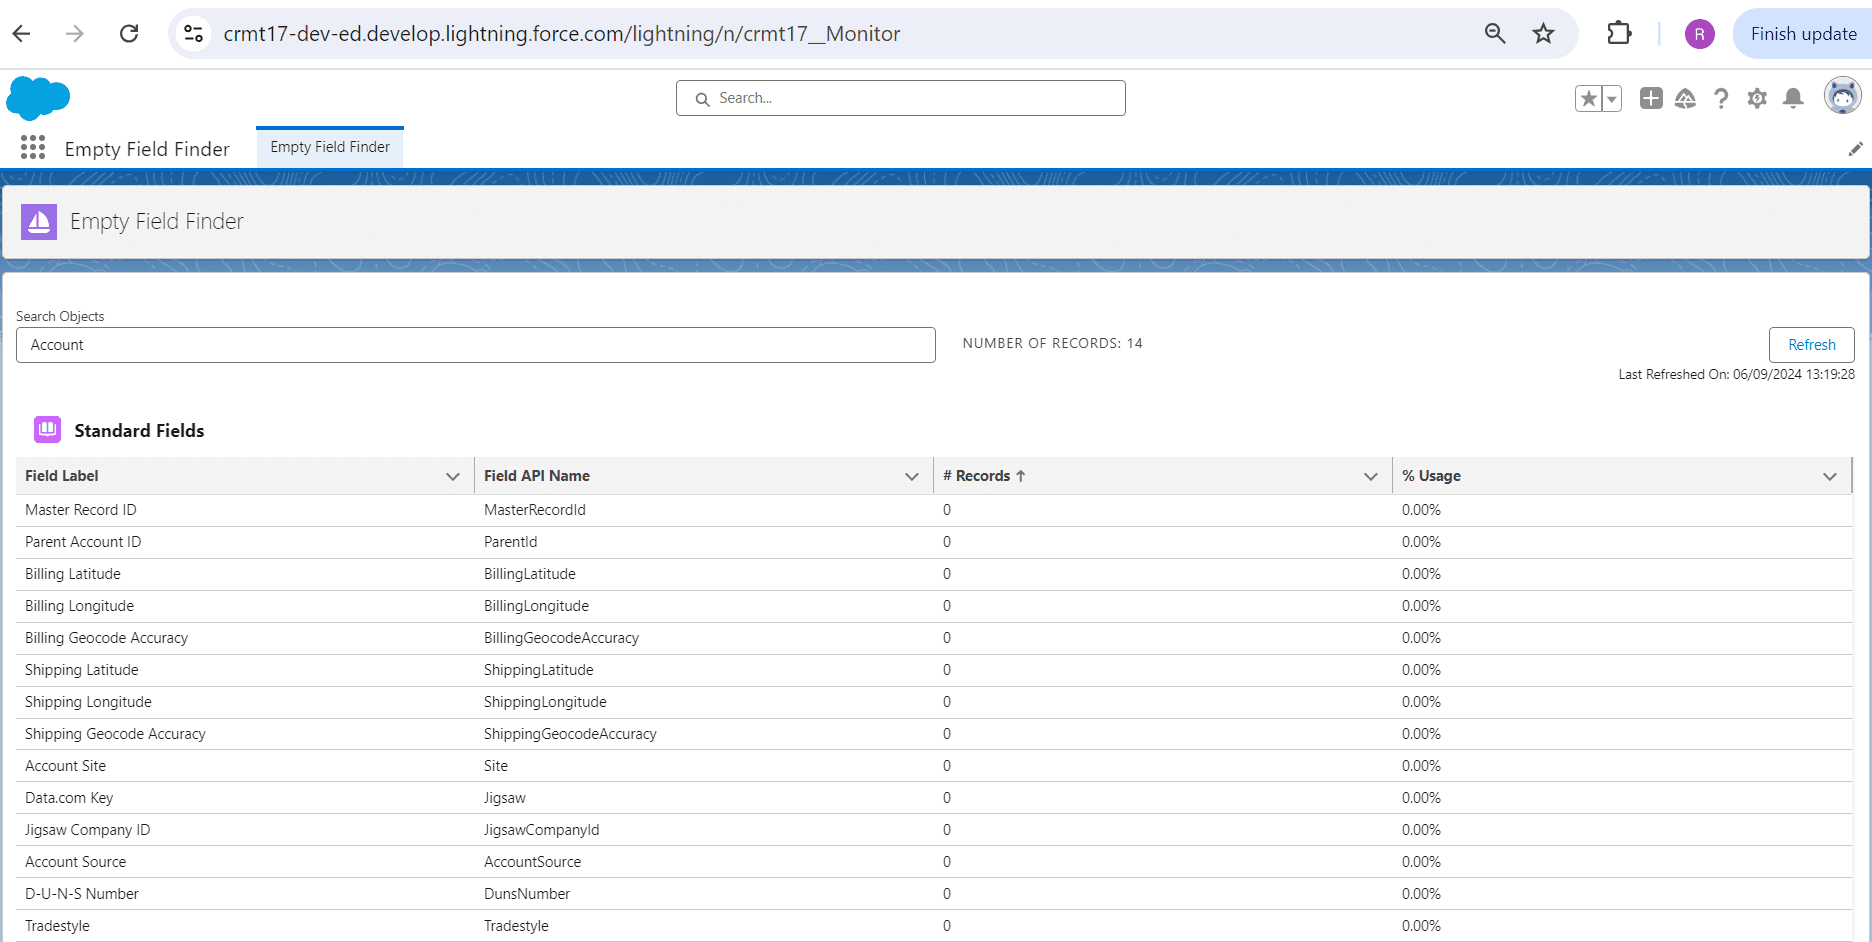Open the user profile avatar in Salesforce header
Viewport: 1872px width, 942px height.
pos(1842,96)
